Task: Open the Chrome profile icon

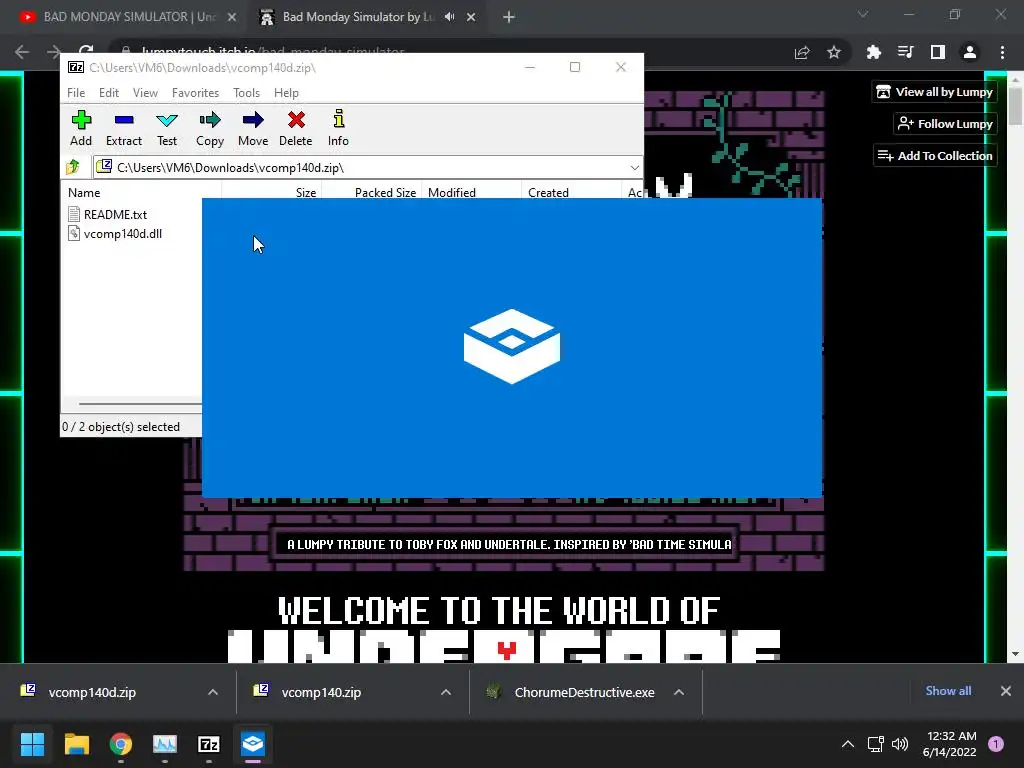Action: [970, 52]
